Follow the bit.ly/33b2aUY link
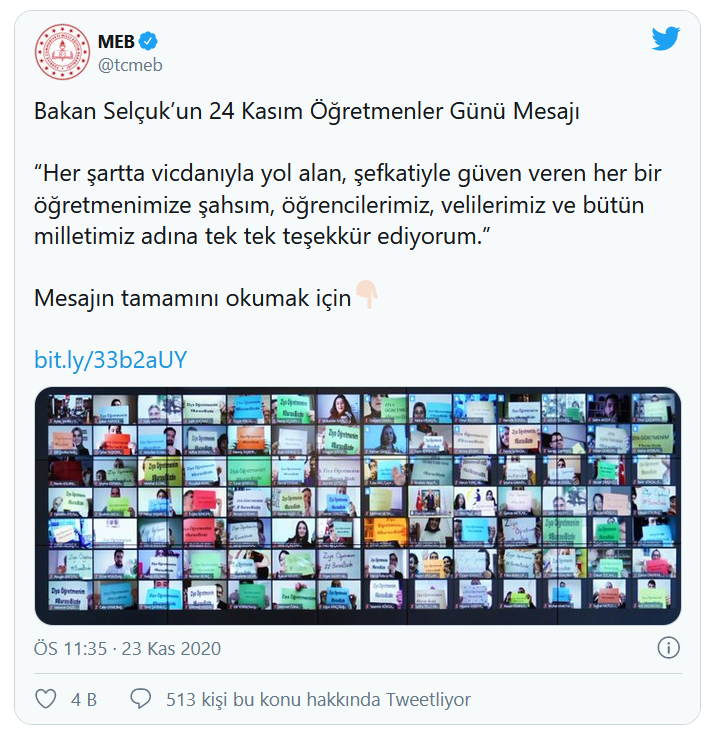724x739 pixels. 111,360
